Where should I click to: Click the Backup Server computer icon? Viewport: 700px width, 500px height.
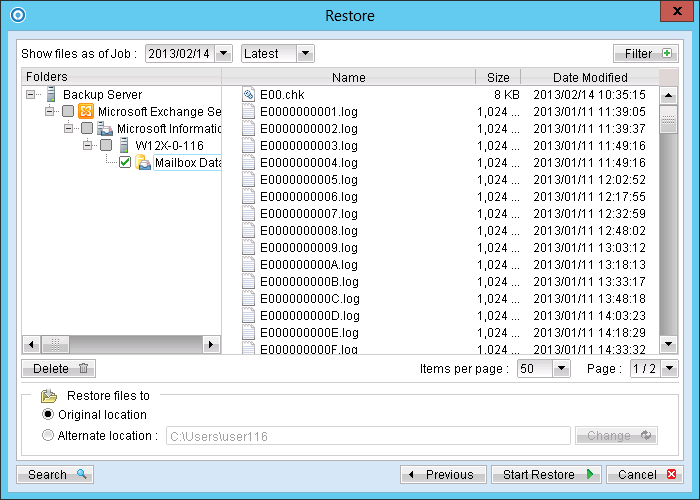(51, 94)
